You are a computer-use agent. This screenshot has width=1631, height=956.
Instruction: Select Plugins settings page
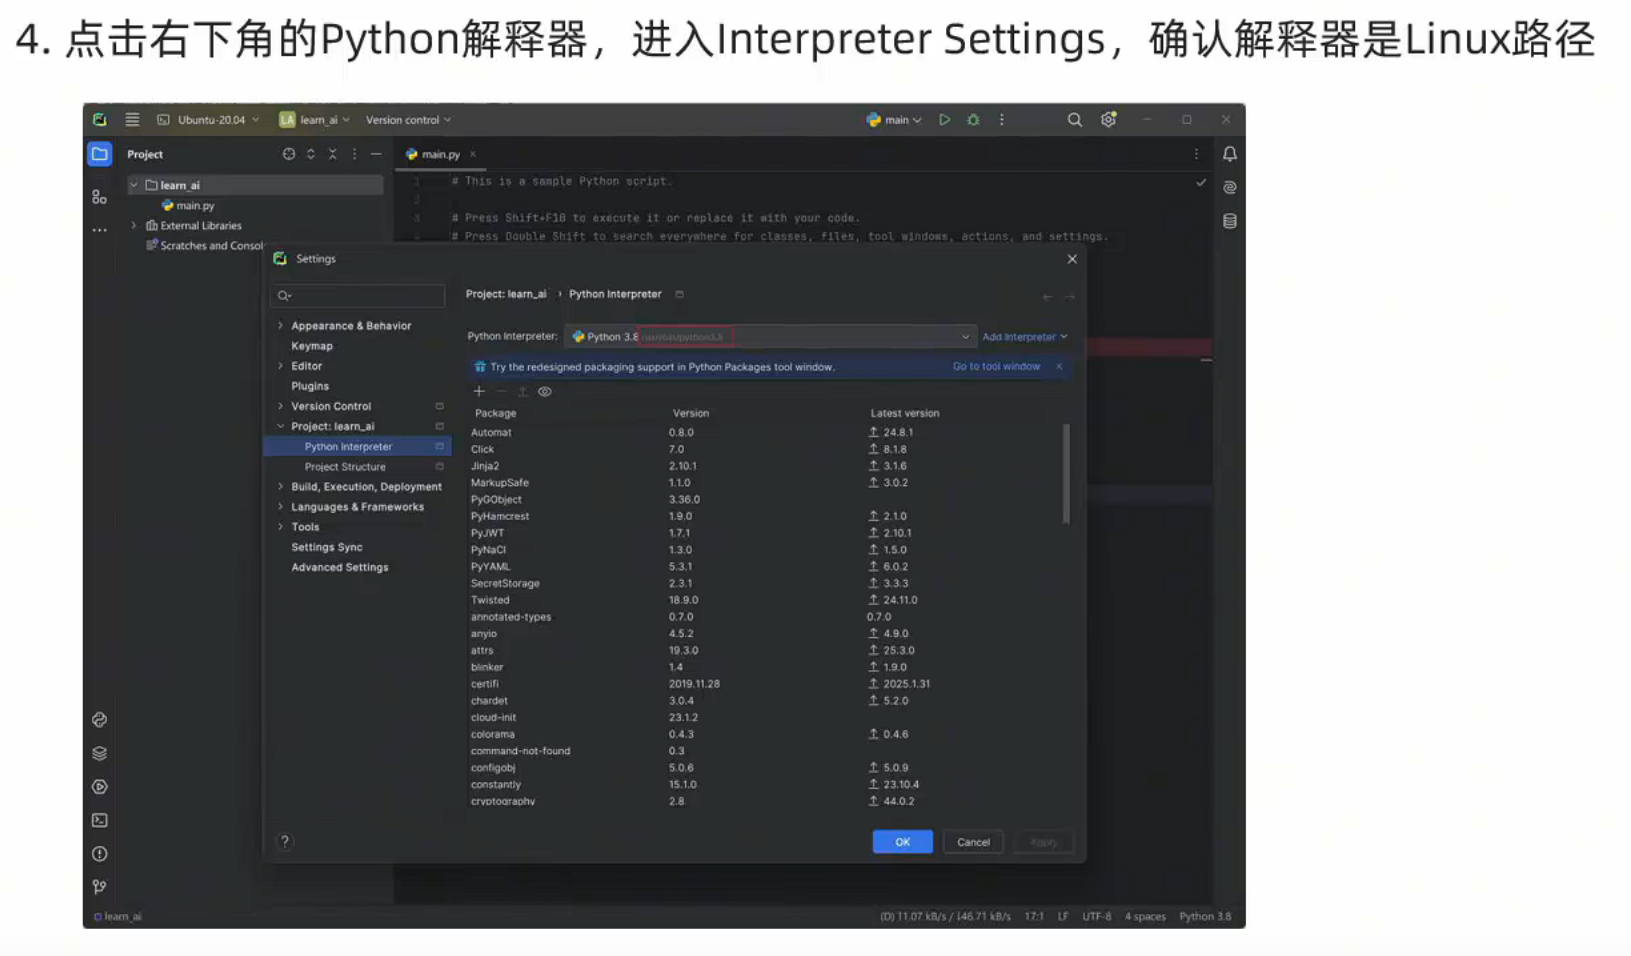(x=310, y=386)
